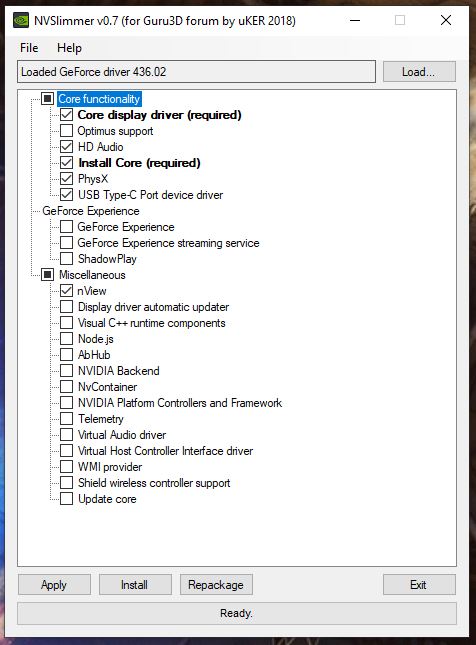Click the Repackage button
Viewport: 476px width, 645px height.
click(216, 585)
